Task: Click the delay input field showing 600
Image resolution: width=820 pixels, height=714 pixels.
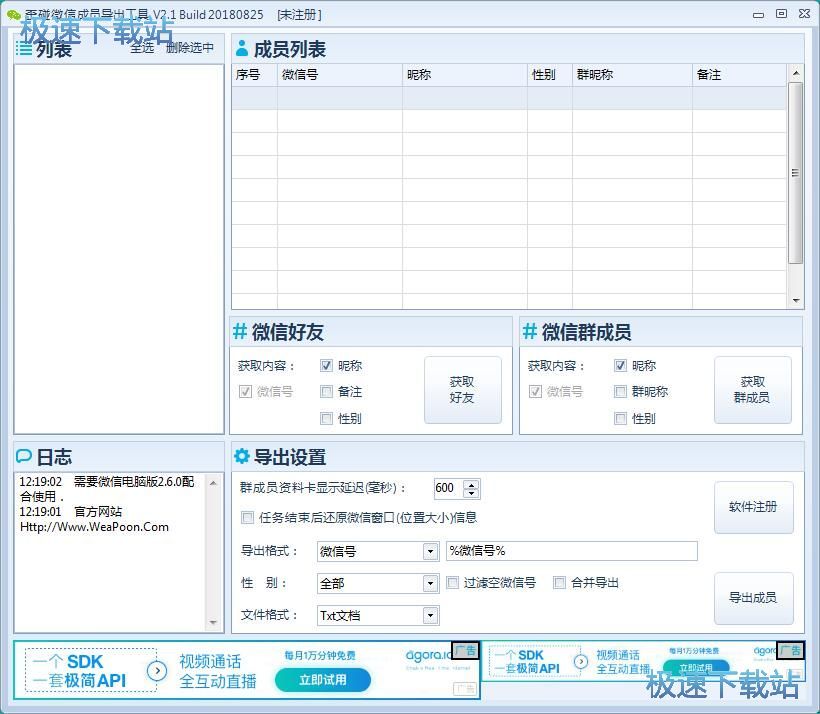Action: coord(449,488)
